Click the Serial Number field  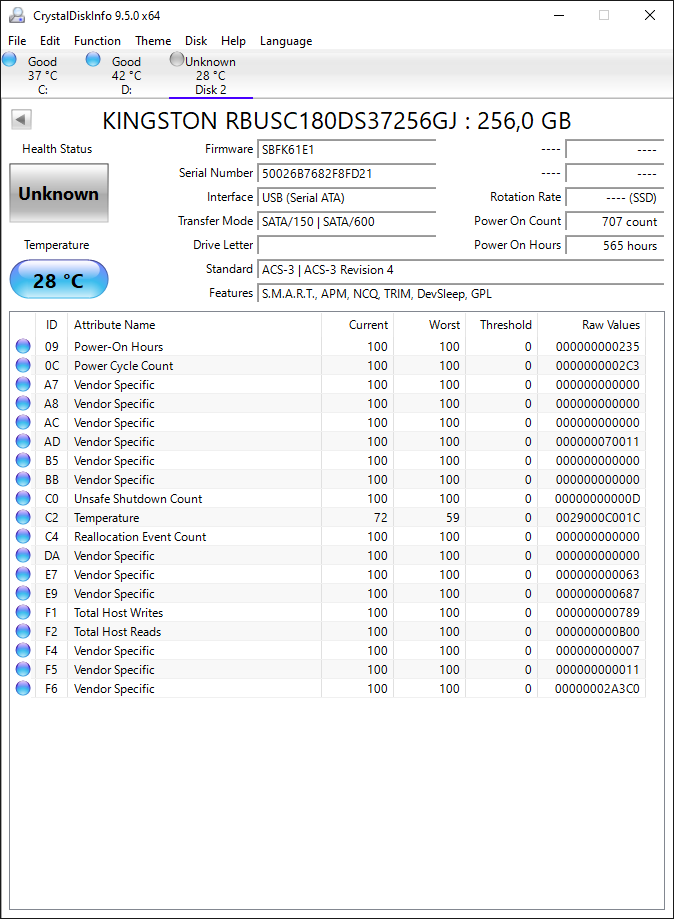click(346, 173)
